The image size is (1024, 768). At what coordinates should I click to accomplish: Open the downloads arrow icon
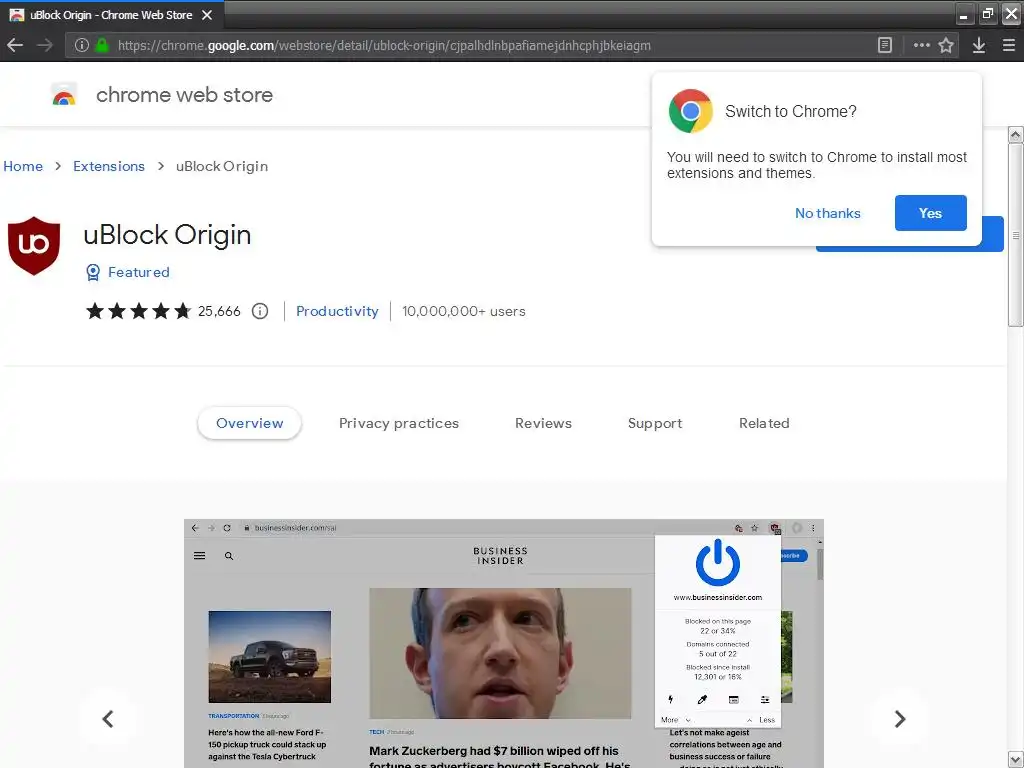978,45
